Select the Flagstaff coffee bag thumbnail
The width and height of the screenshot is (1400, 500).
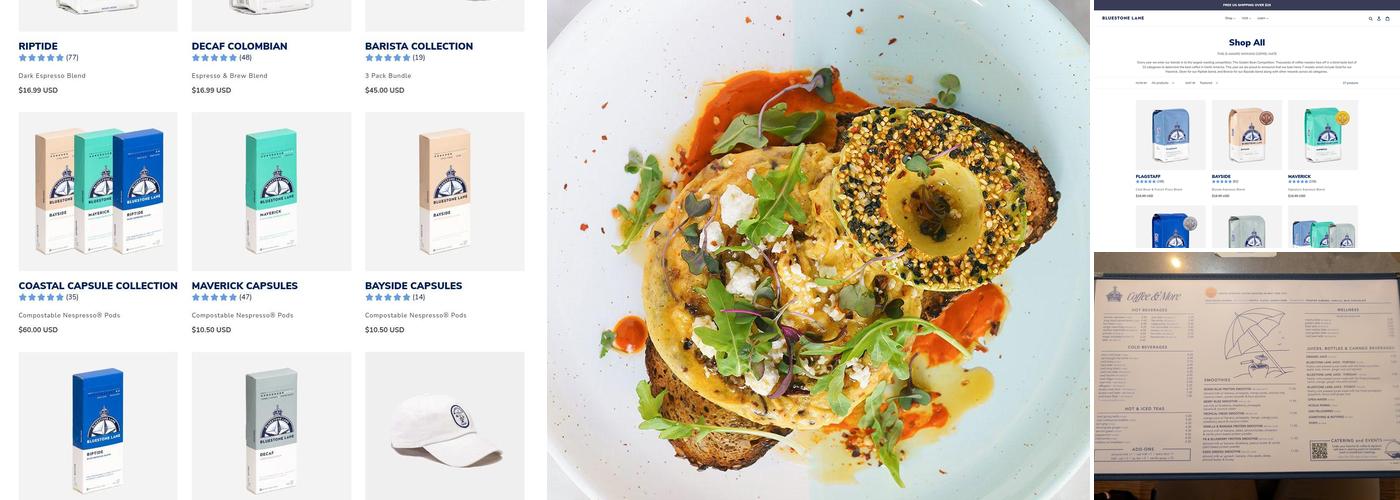click(1171, 135)
